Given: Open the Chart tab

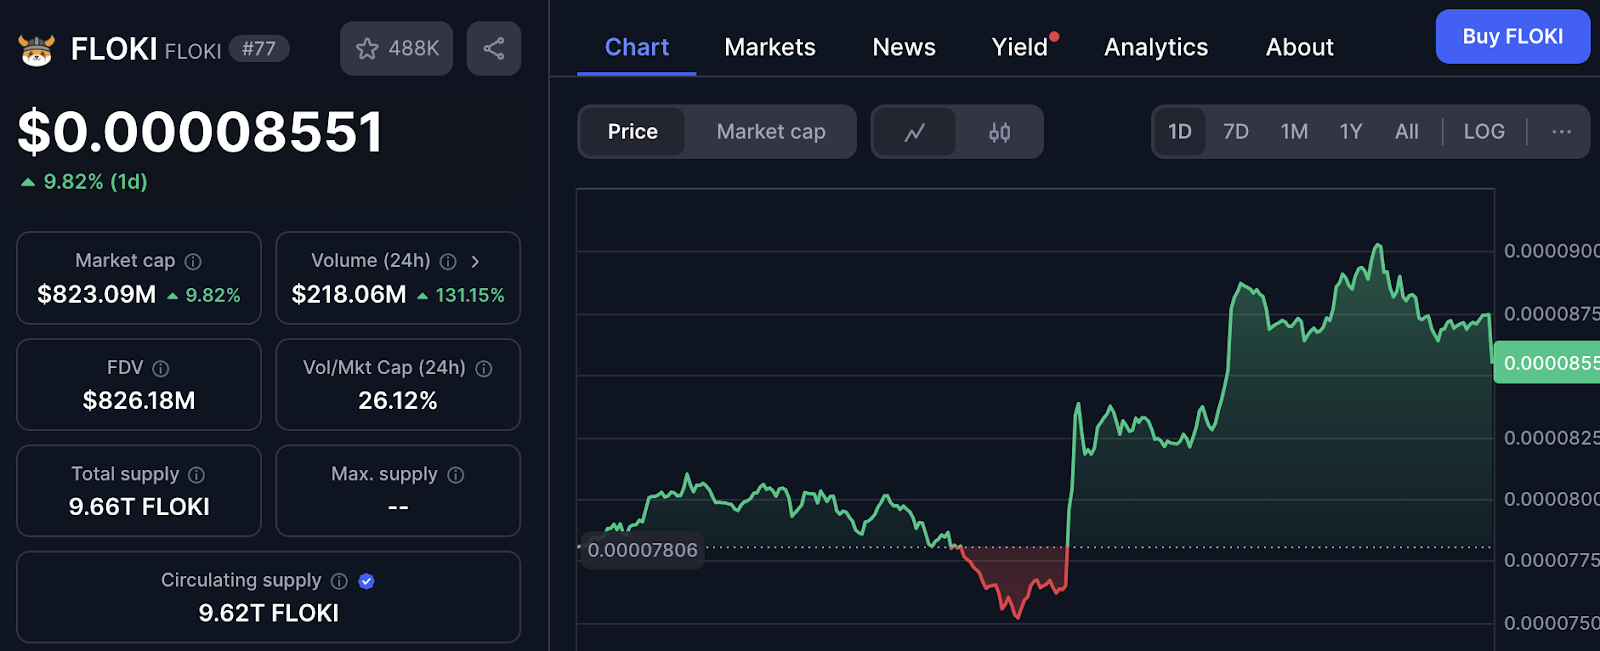Looking at the screenshot, I should [637, 47].
